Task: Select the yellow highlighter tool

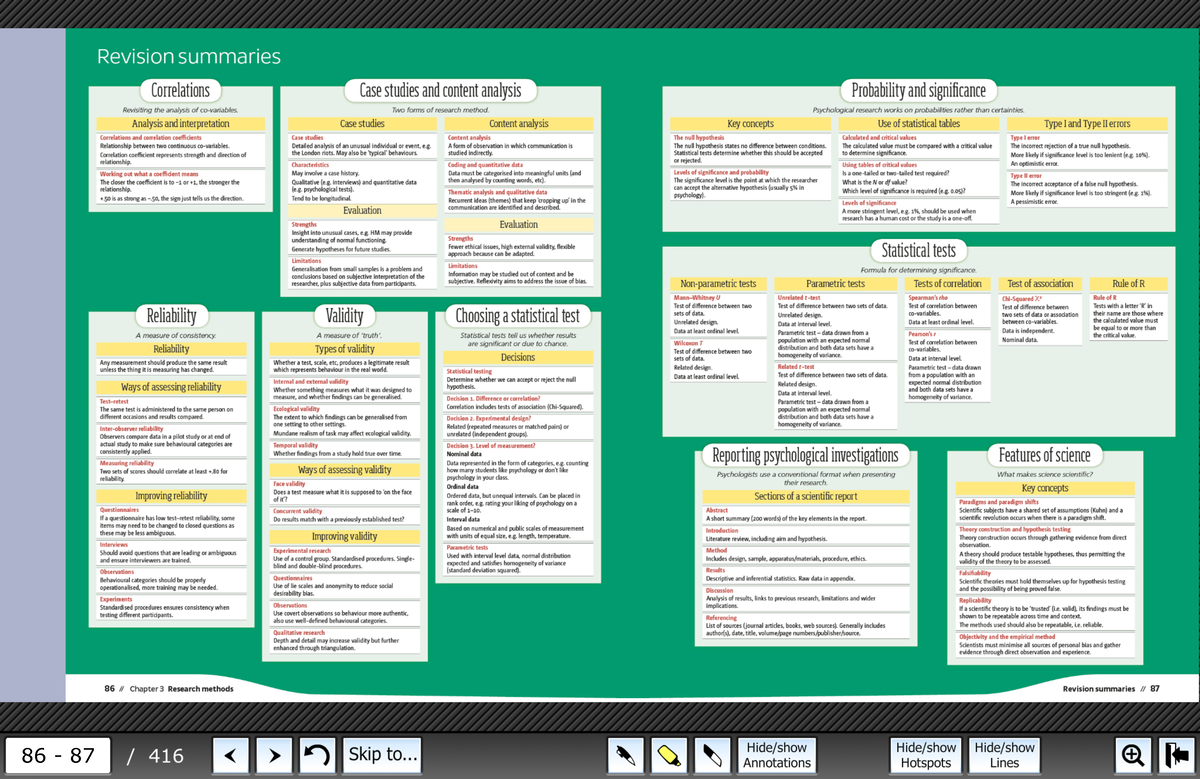Action: coord(667,754)
